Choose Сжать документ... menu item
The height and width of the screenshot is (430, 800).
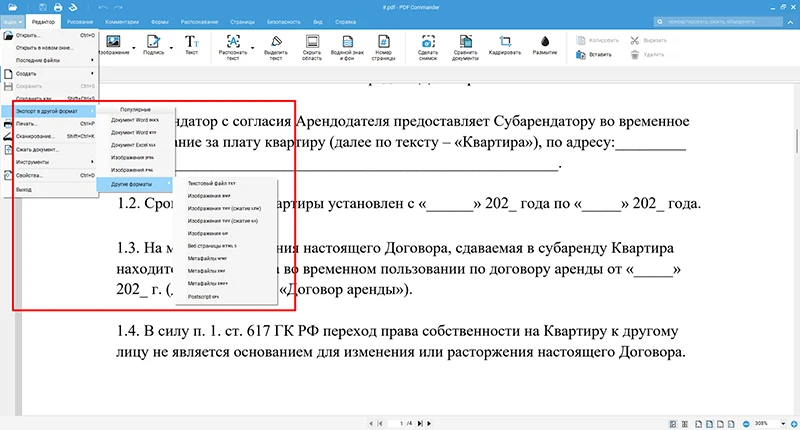pos(50,150)
